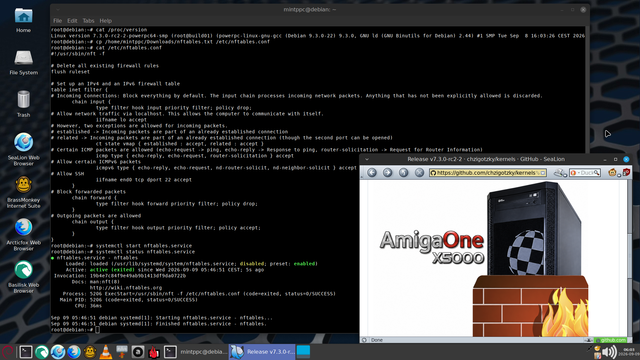The image size is (640, 360).
Task: Open the terminal Edit menu
Action: click(72, 21)
